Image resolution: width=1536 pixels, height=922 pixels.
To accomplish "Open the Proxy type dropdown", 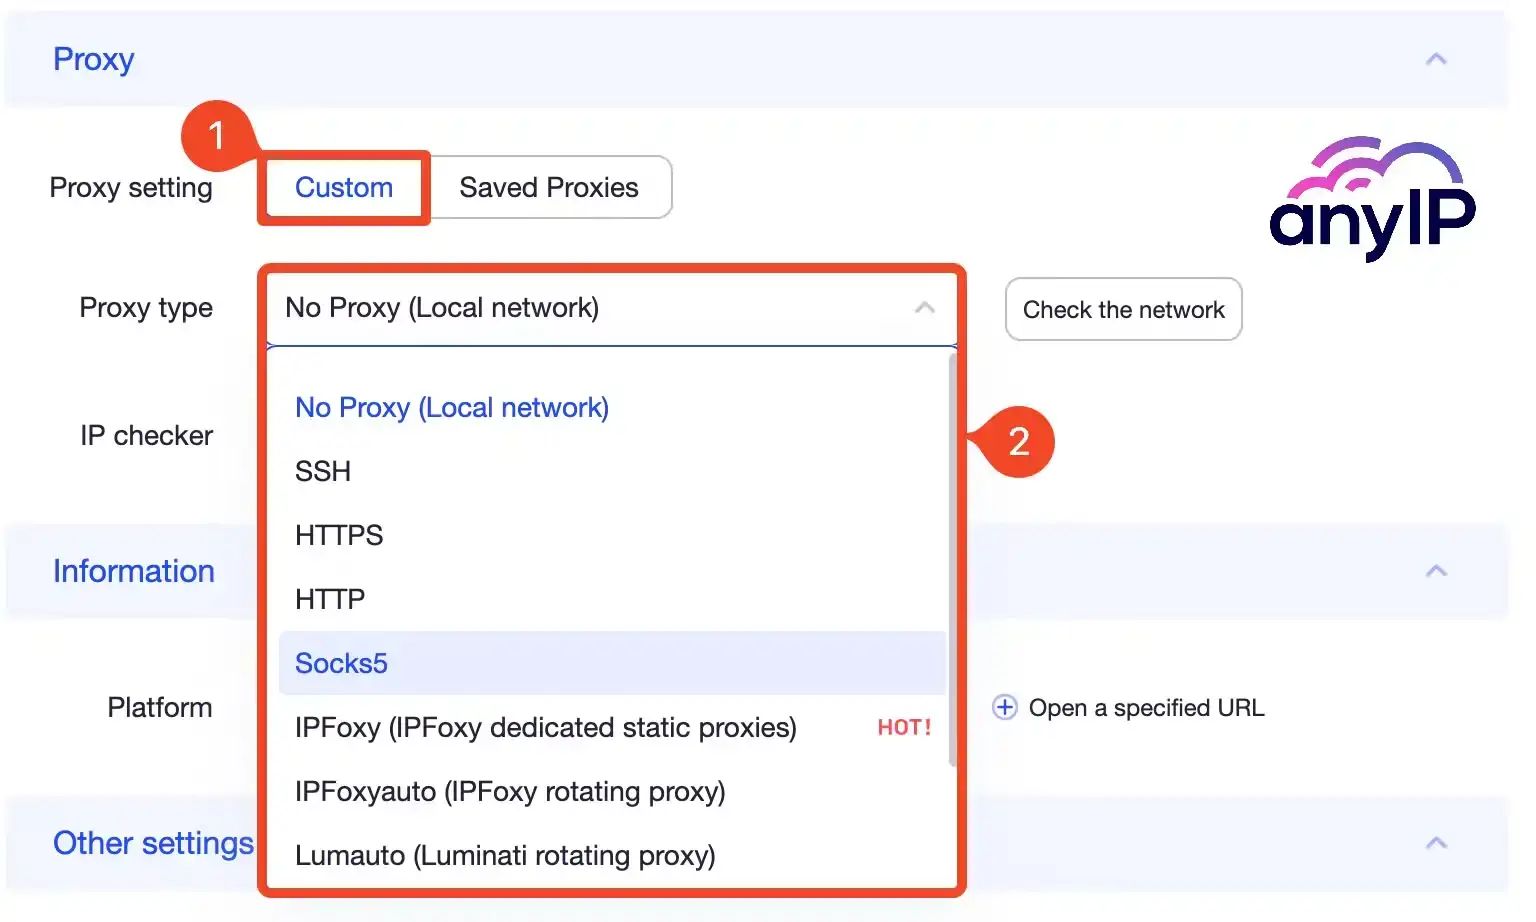I will point(611,308).
